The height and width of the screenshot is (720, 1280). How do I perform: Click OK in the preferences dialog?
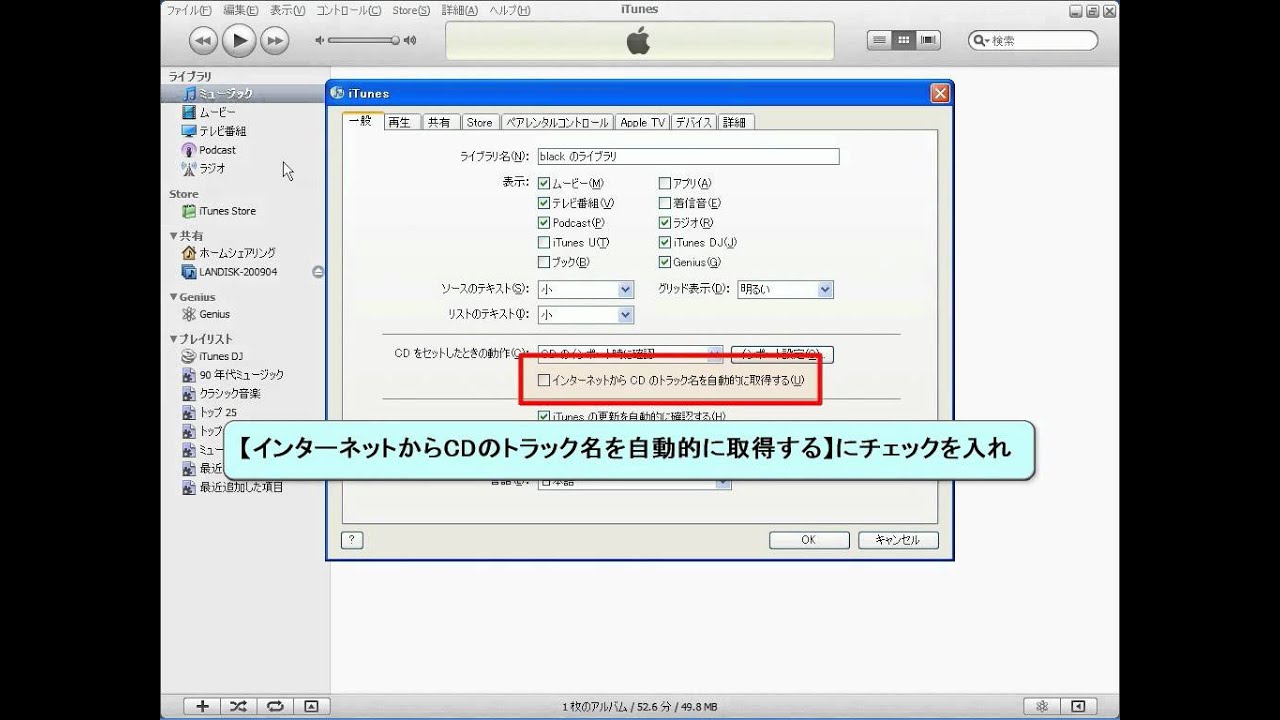(808, 540)
